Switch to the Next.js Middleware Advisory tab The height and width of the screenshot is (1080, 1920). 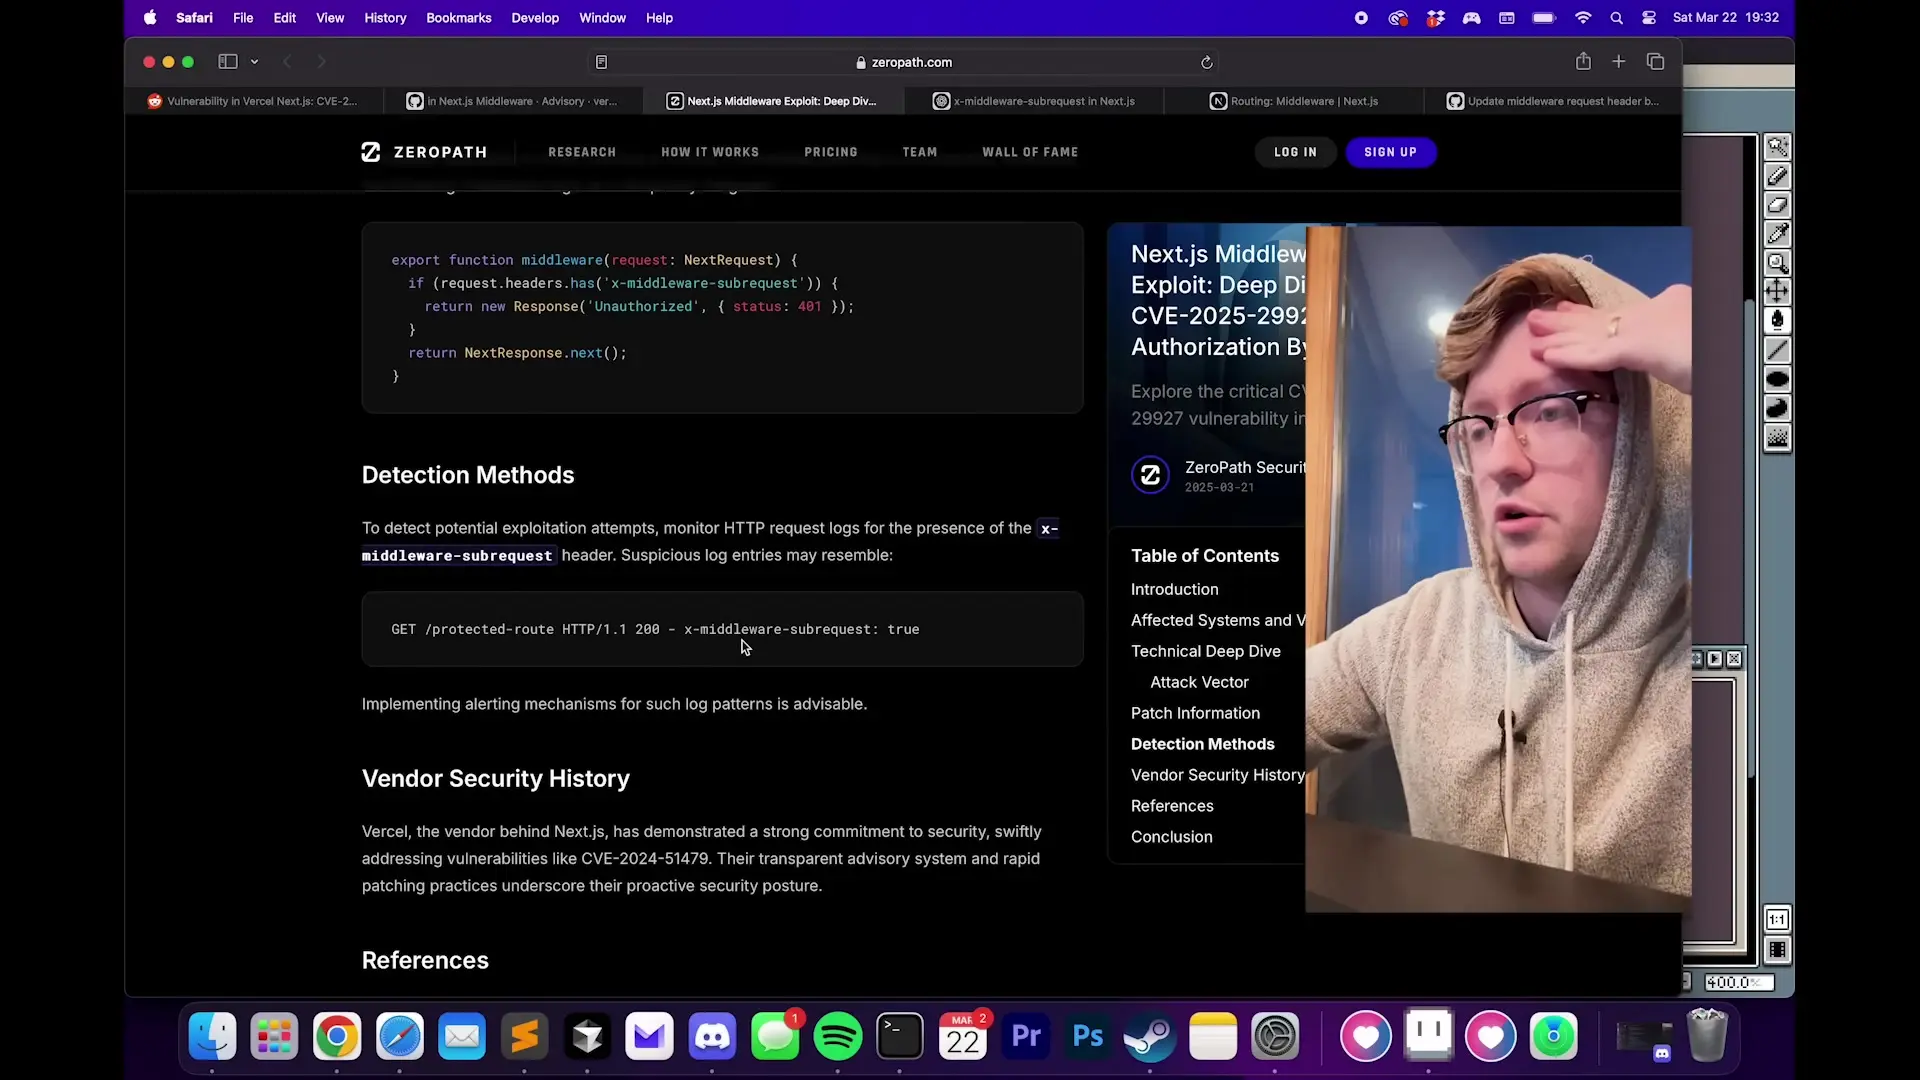512,101
